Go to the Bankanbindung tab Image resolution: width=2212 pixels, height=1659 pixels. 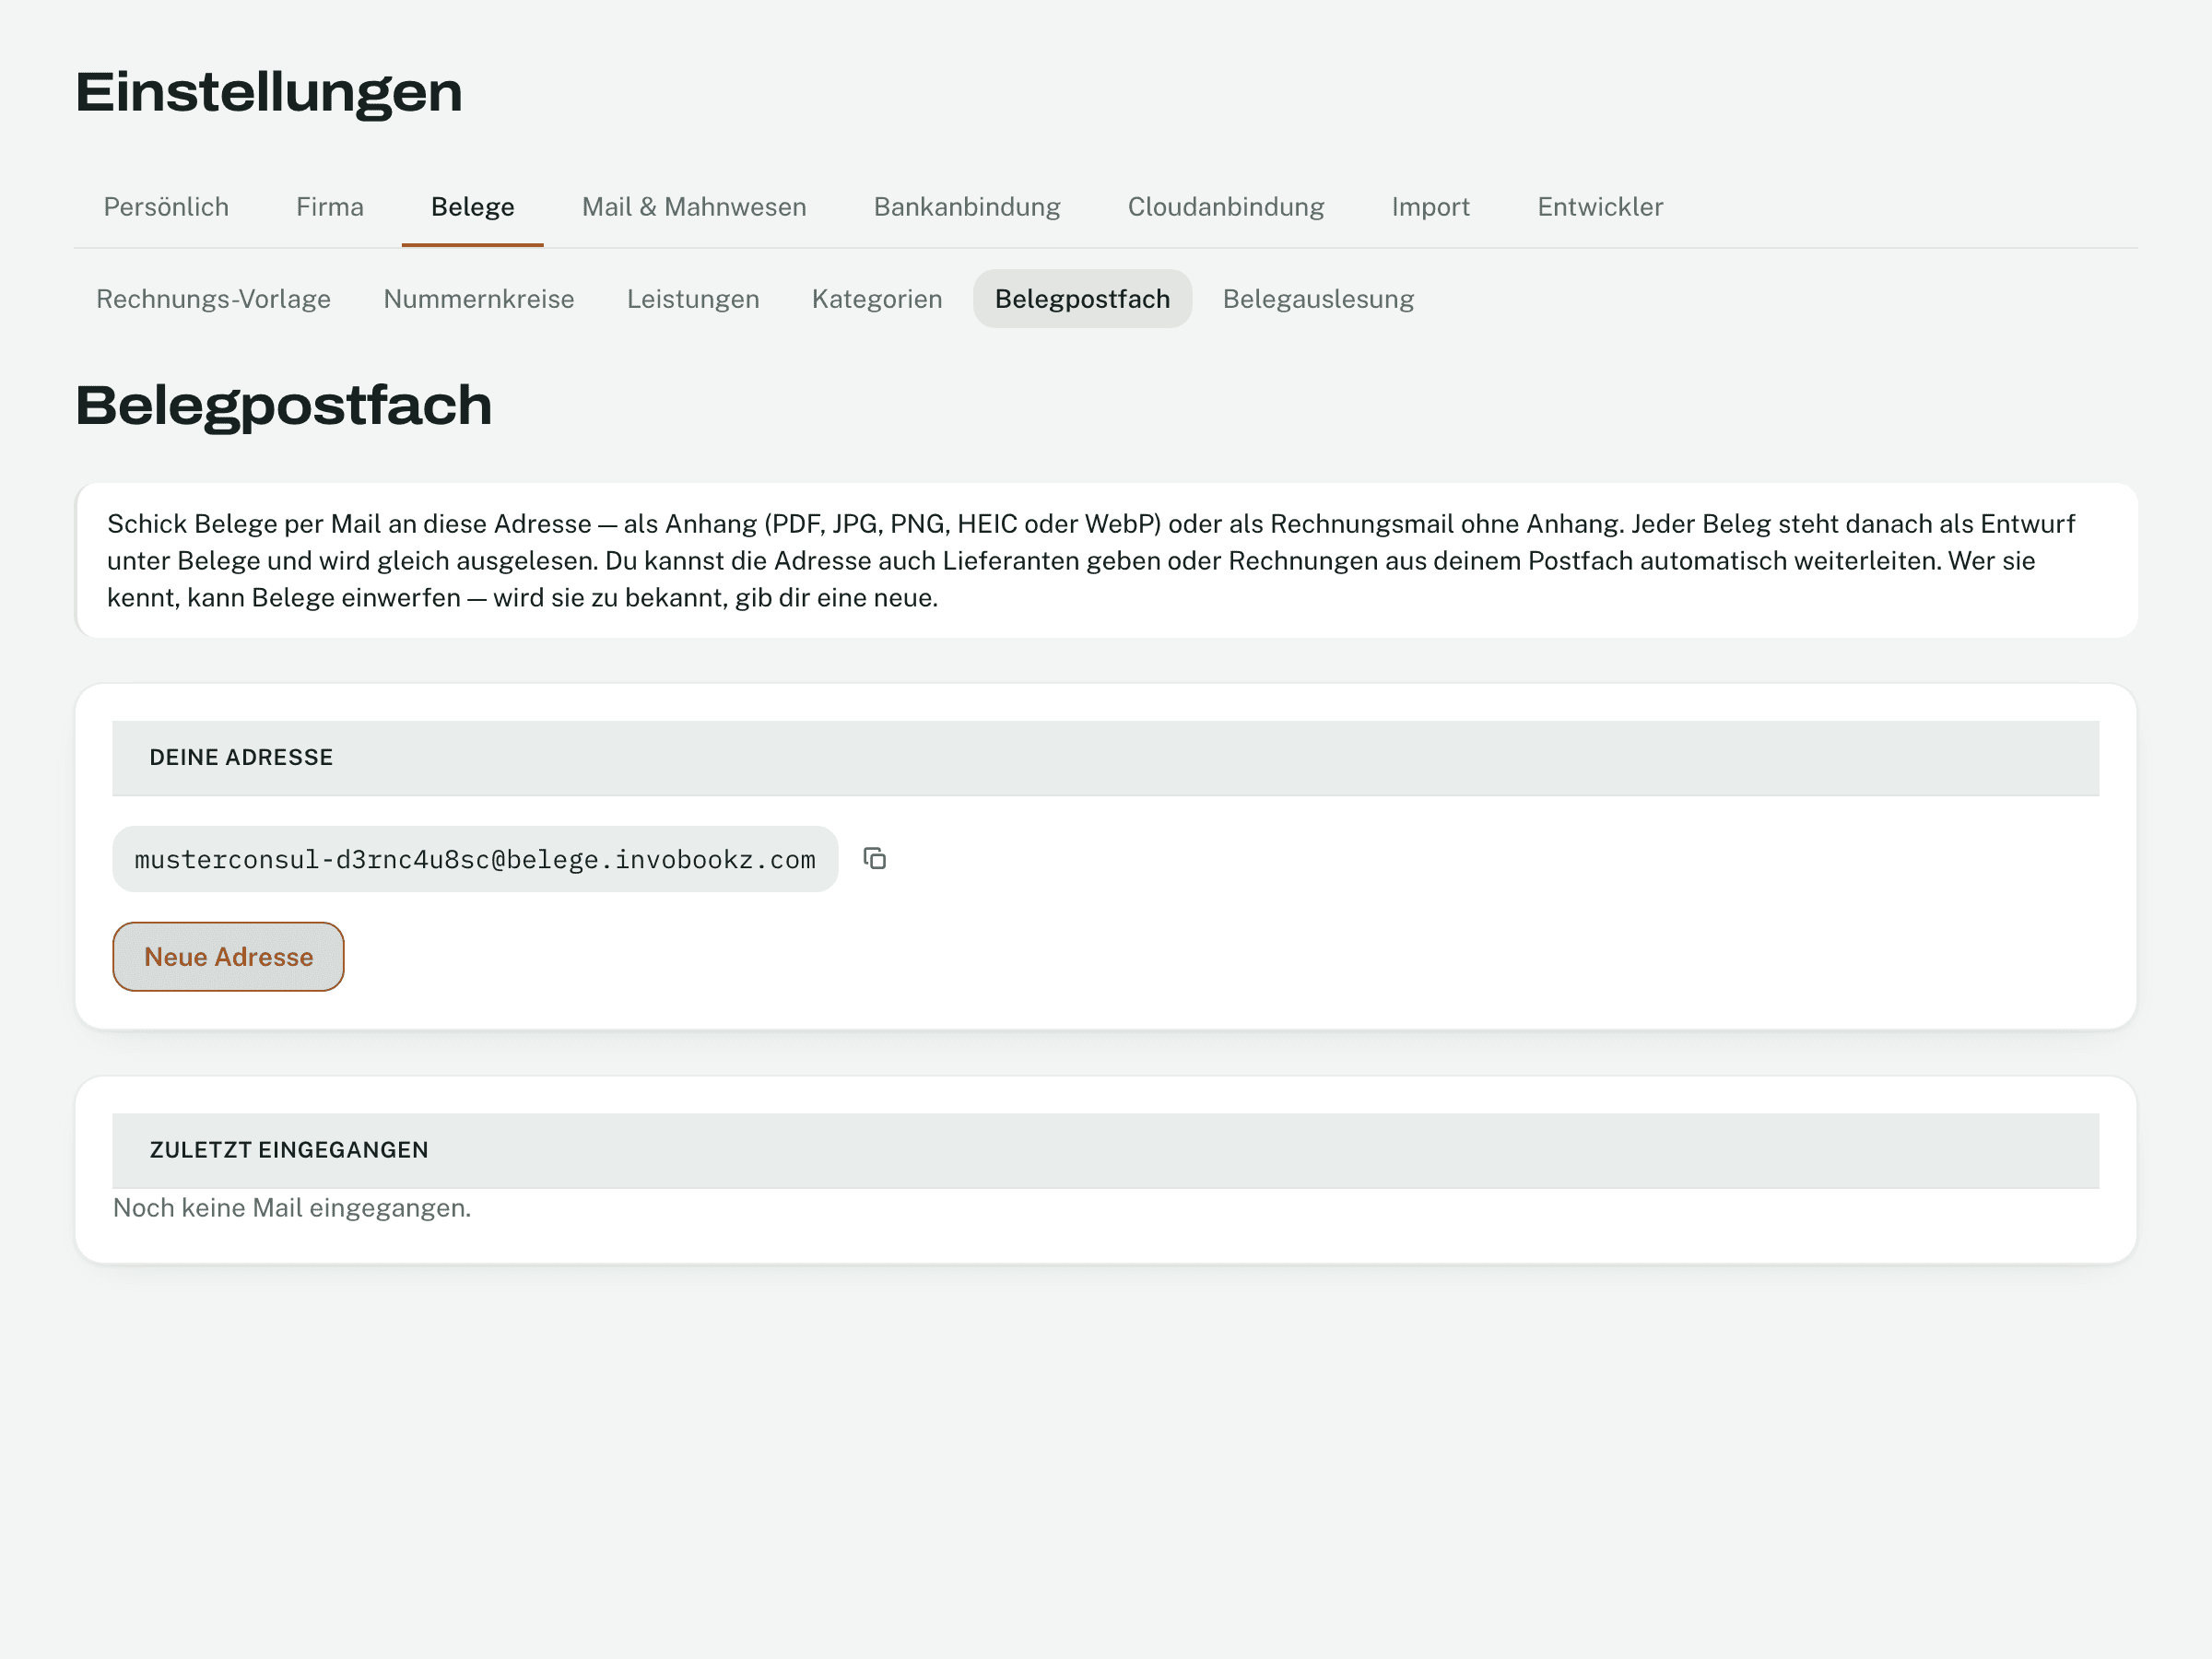(x=967, y=207)
